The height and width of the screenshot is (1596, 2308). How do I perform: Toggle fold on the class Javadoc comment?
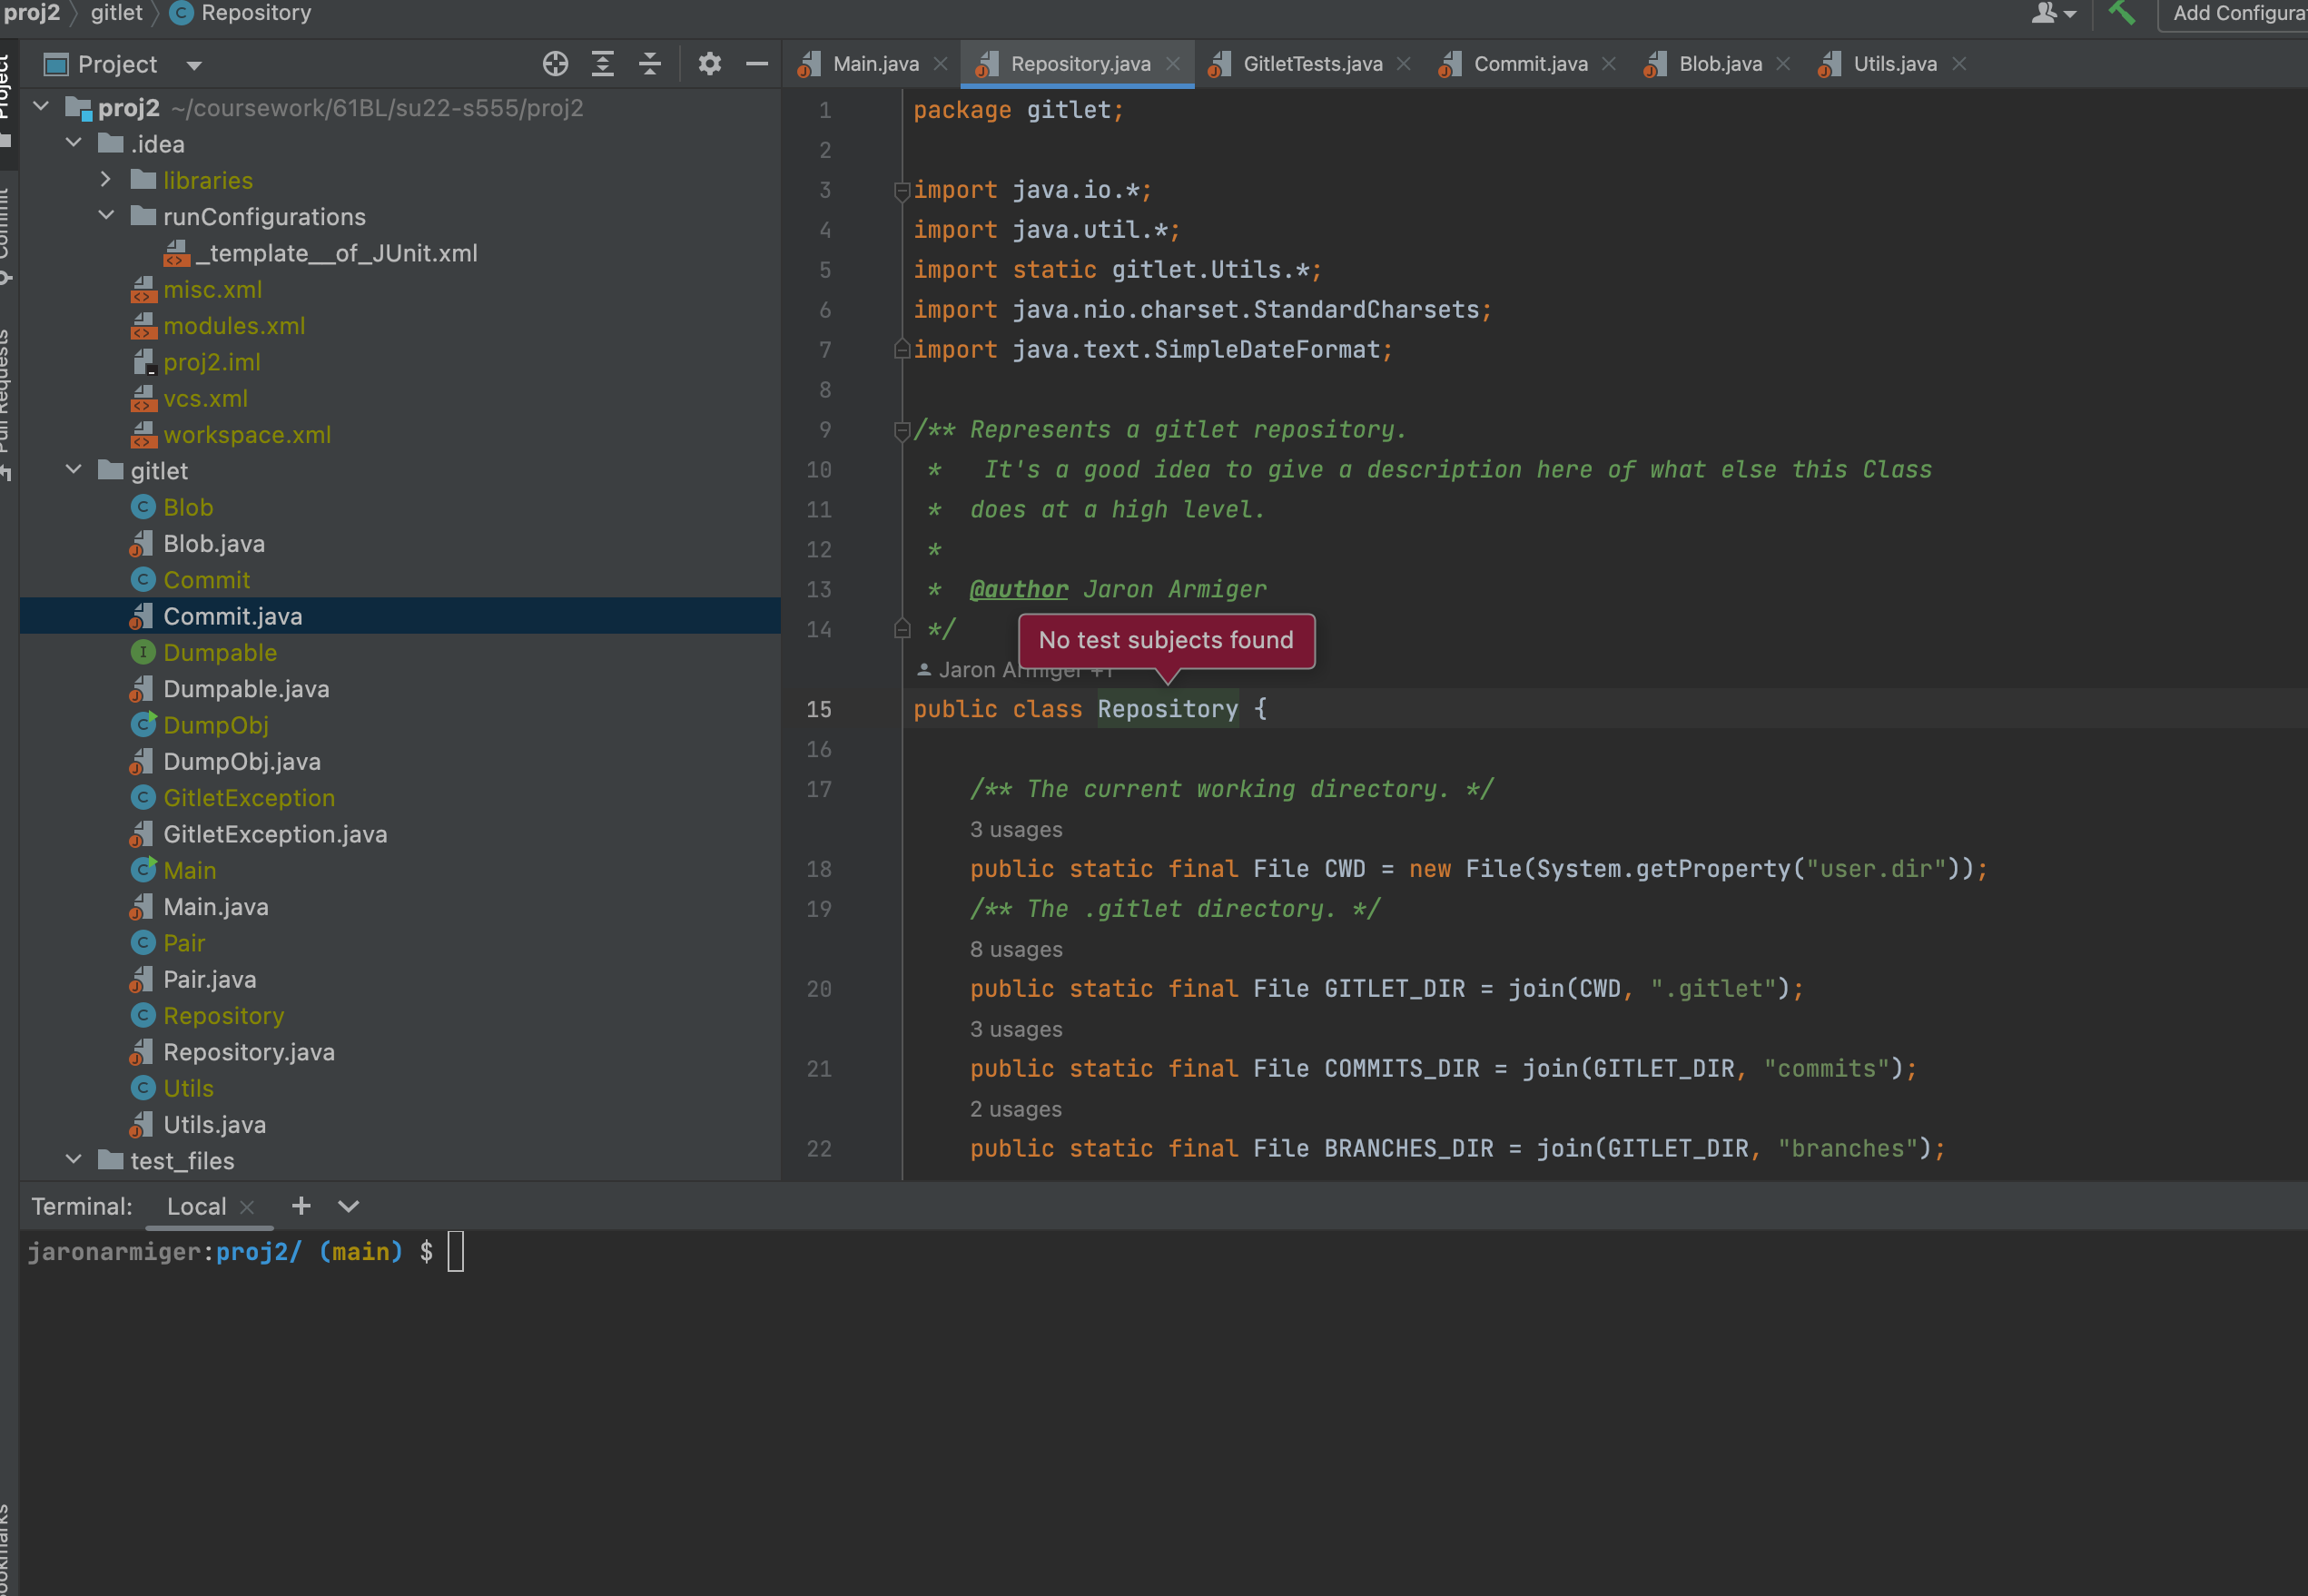click(x=901, y=430)
